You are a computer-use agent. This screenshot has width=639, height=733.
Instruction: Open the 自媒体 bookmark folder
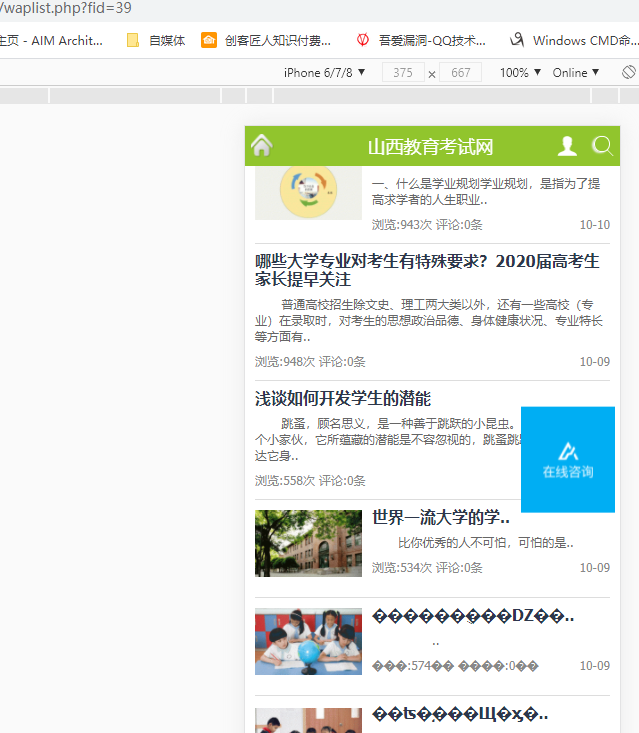(156, 41)
